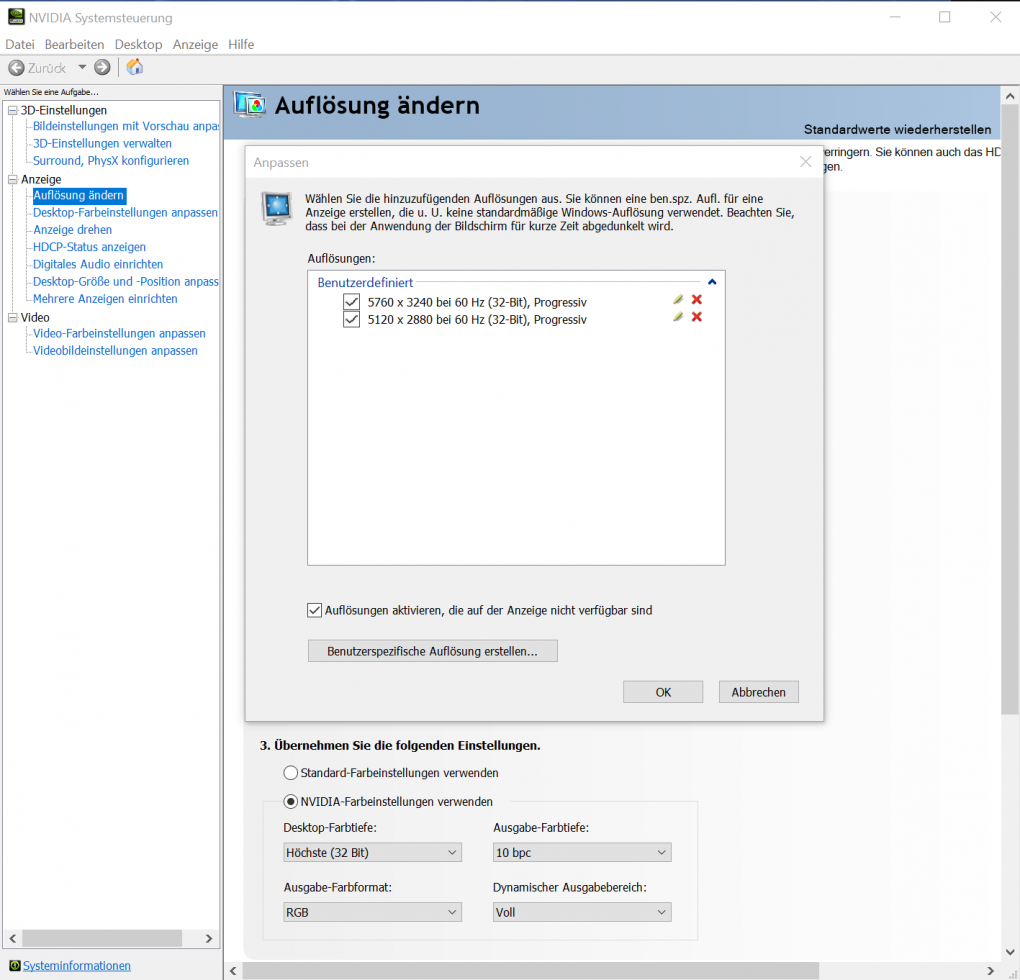Delete the 5760 x 3240 resolution with the red X

coord(697,299)
